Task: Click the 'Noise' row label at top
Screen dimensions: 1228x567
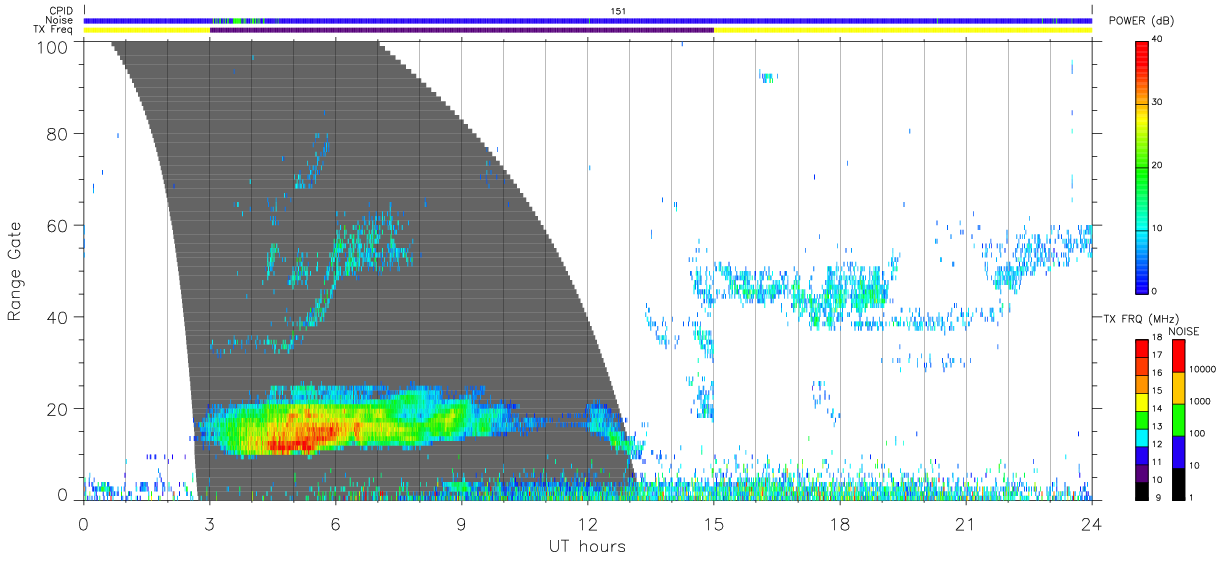Action: click(60, 20)
